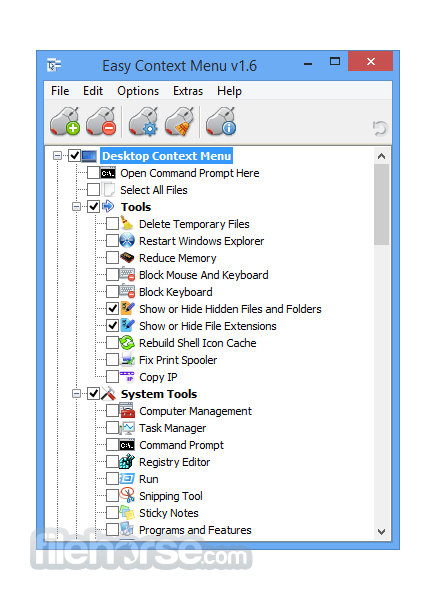Uncheck the System Tools group checkbox

[93, 393]
